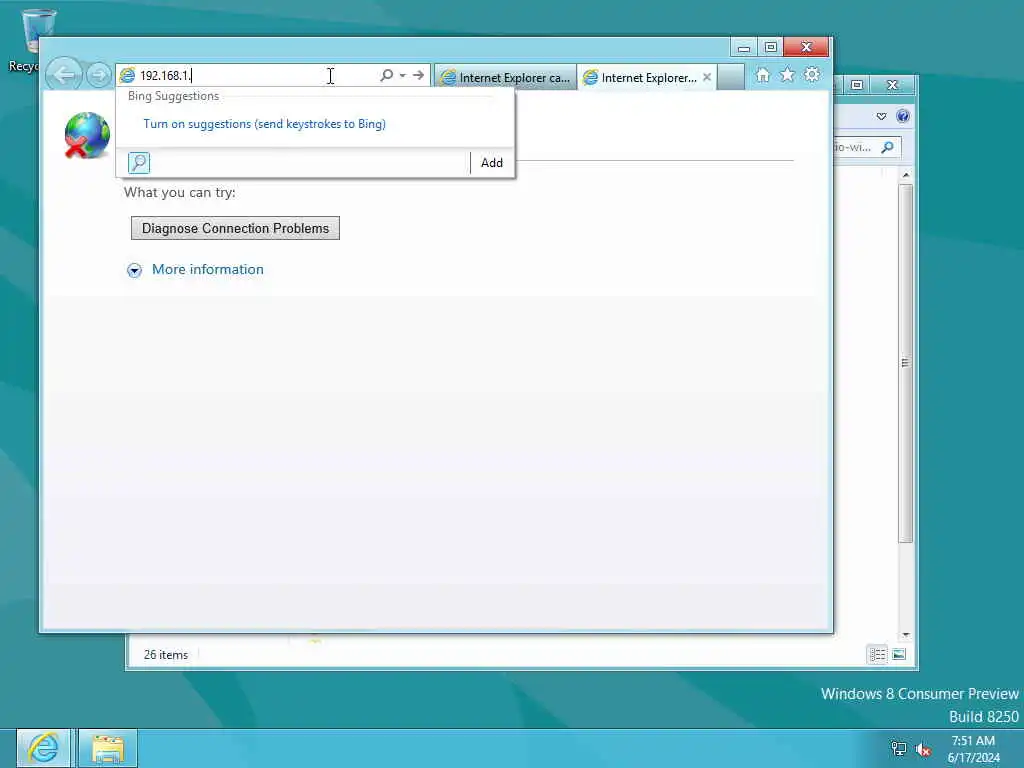Click the site icon beside the address text

pyautogui.click(x=127, y=75)
